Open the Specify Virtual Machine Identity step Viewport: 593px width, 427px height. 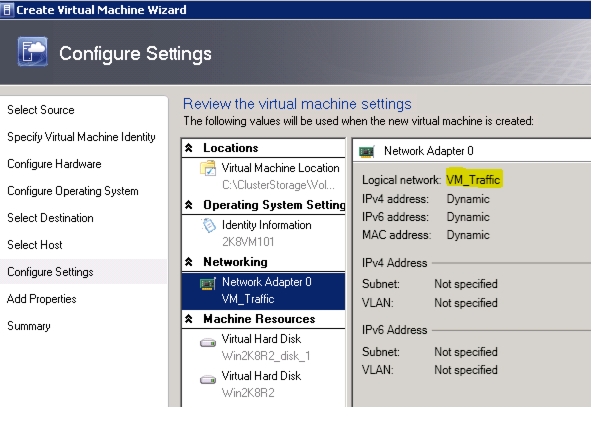(81, 137)
